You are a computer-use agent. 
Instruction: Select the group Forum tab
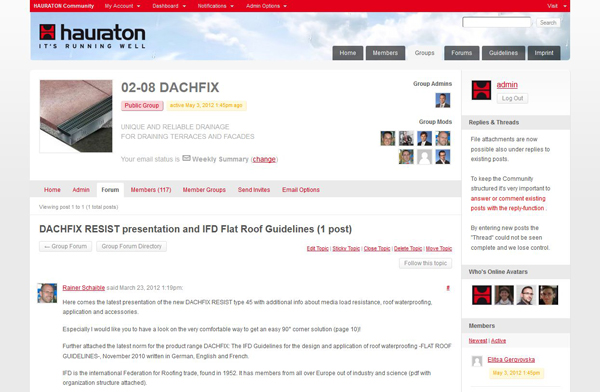click(x=110, y=189)
